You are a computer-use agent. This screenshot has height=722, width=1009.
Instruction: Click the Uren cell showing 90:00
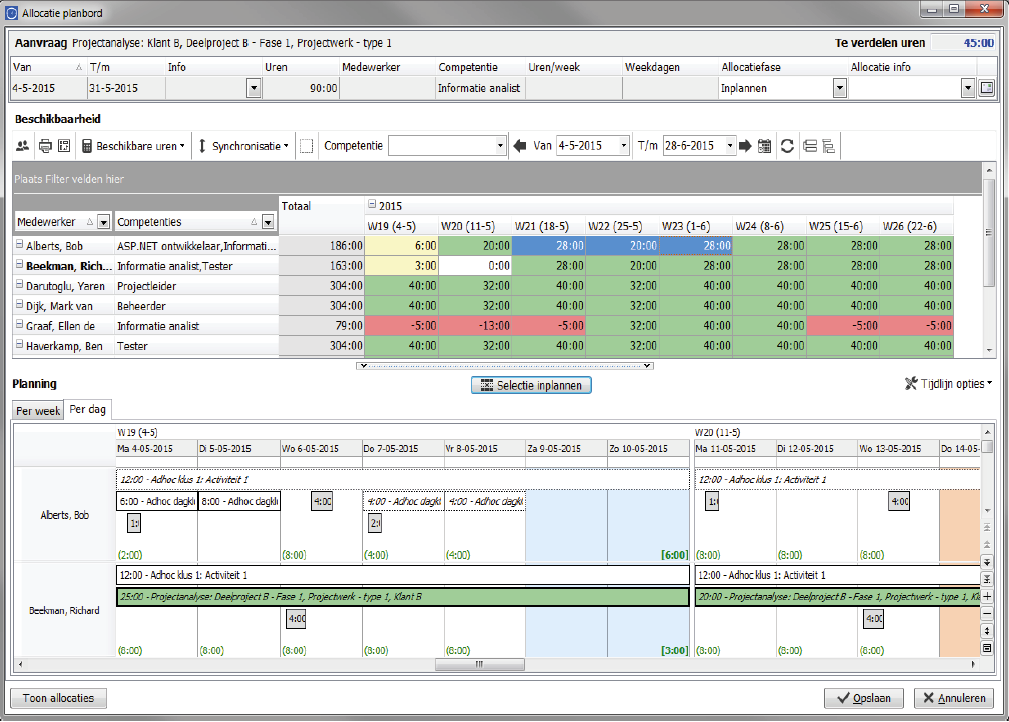[301, 88]
